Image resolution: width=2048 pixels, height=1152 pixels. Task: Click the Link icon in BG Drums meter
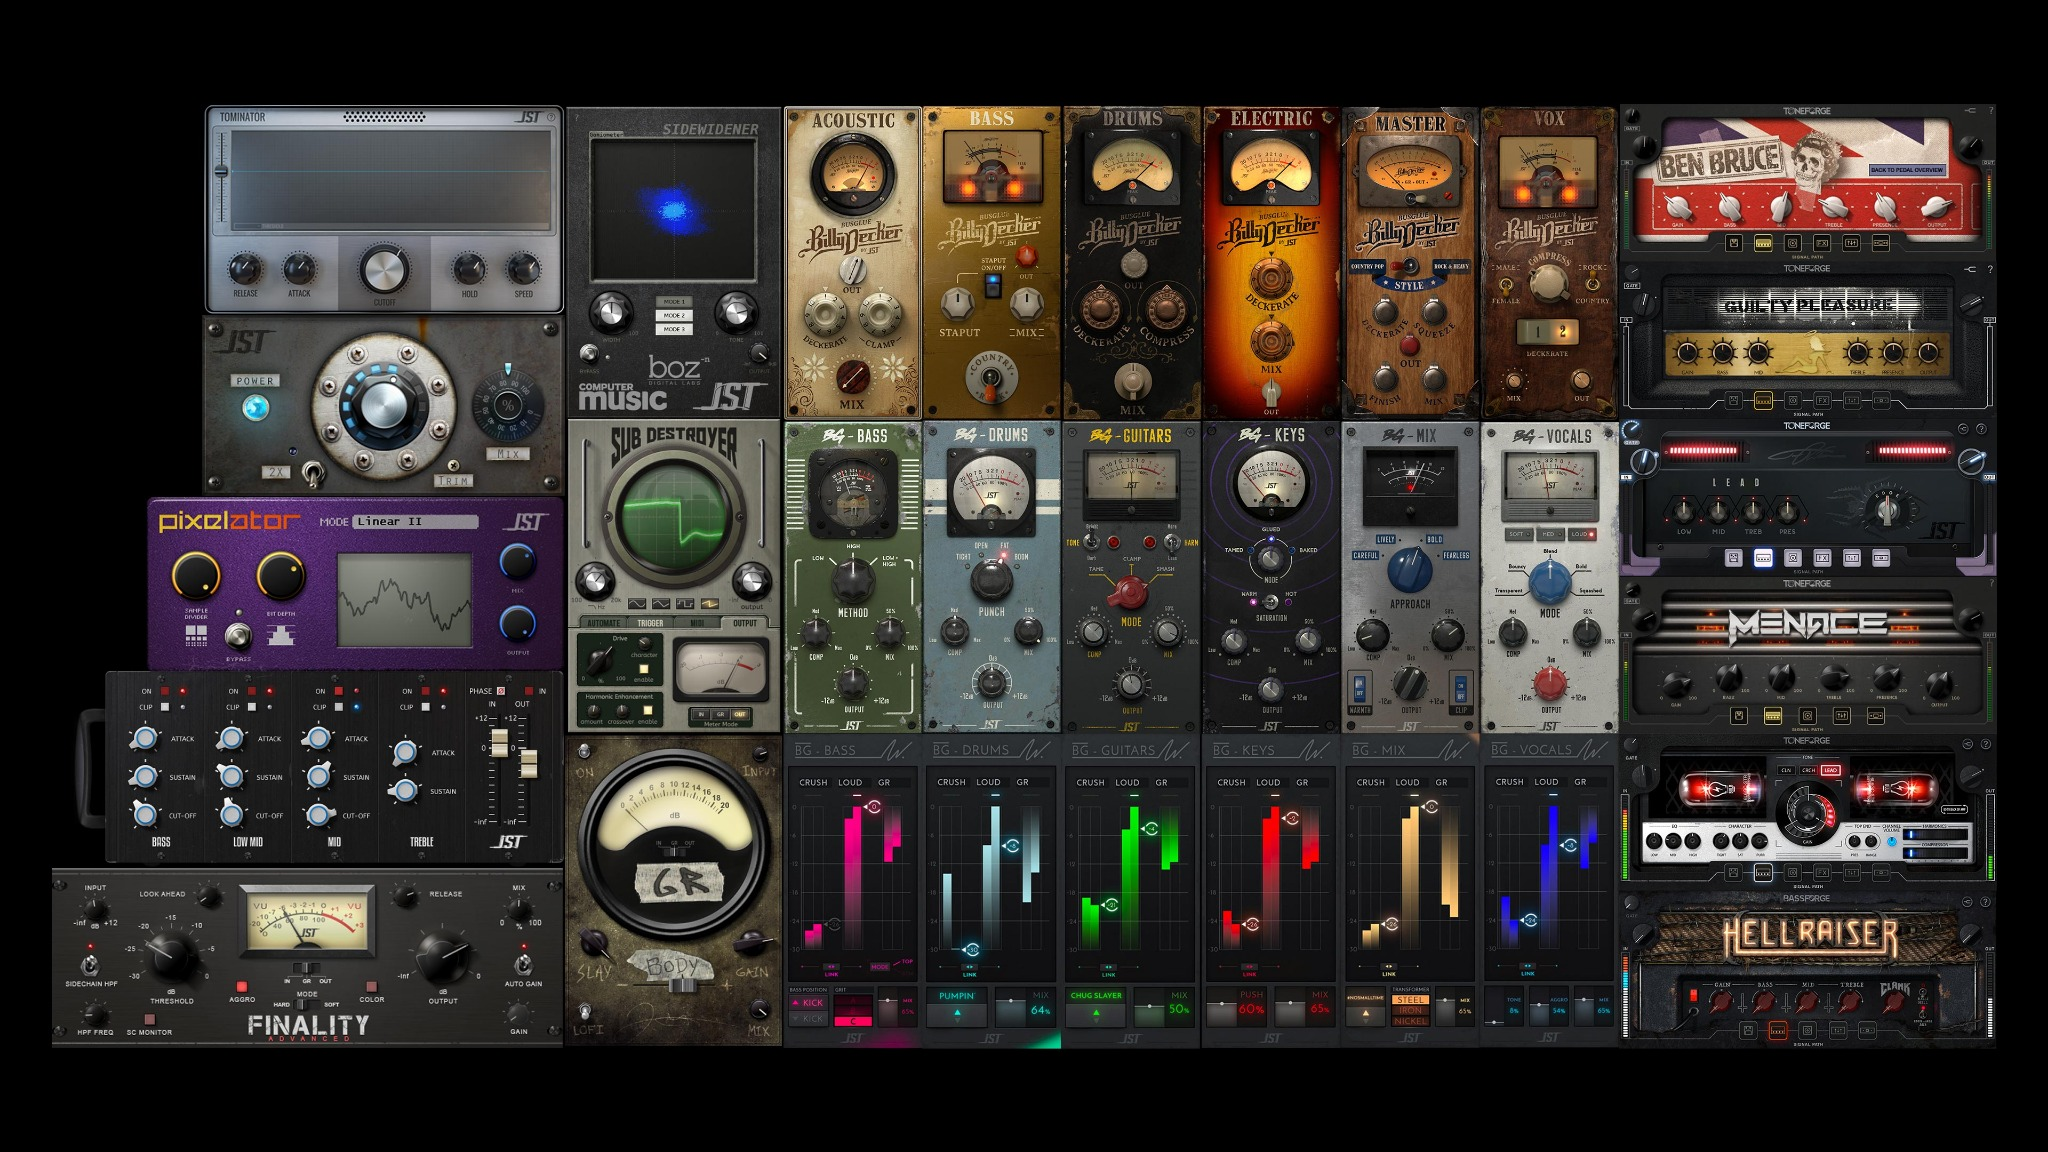coord(969,968)
